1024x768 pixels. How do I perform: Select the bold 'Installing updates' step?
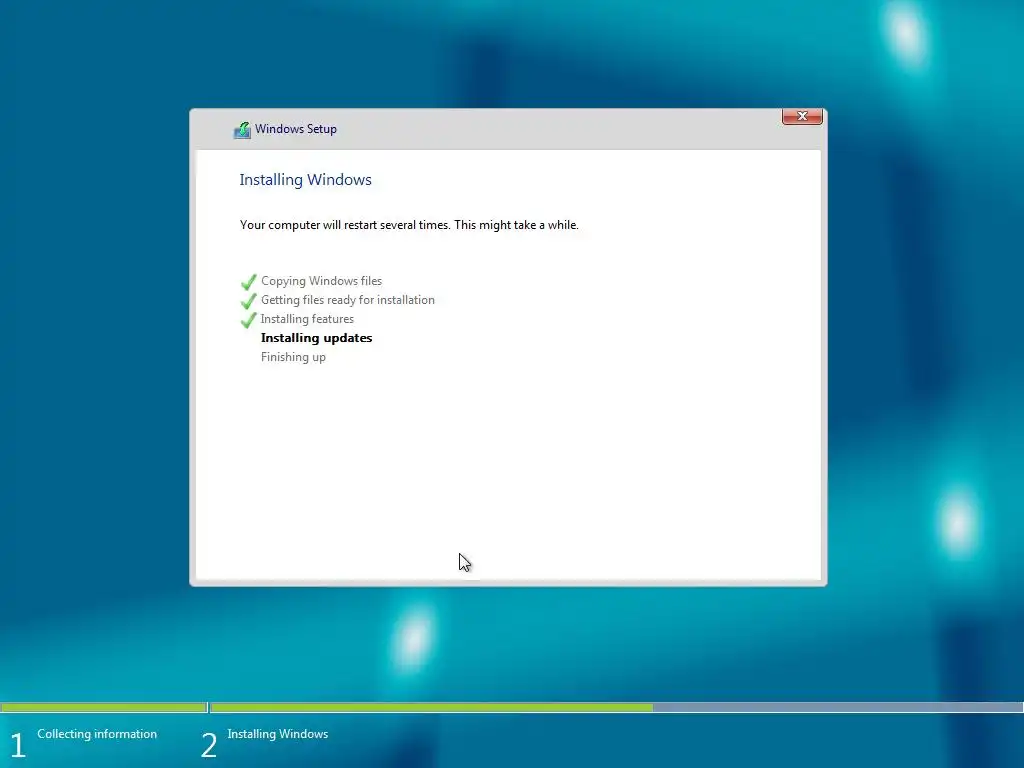click(316, 338)
